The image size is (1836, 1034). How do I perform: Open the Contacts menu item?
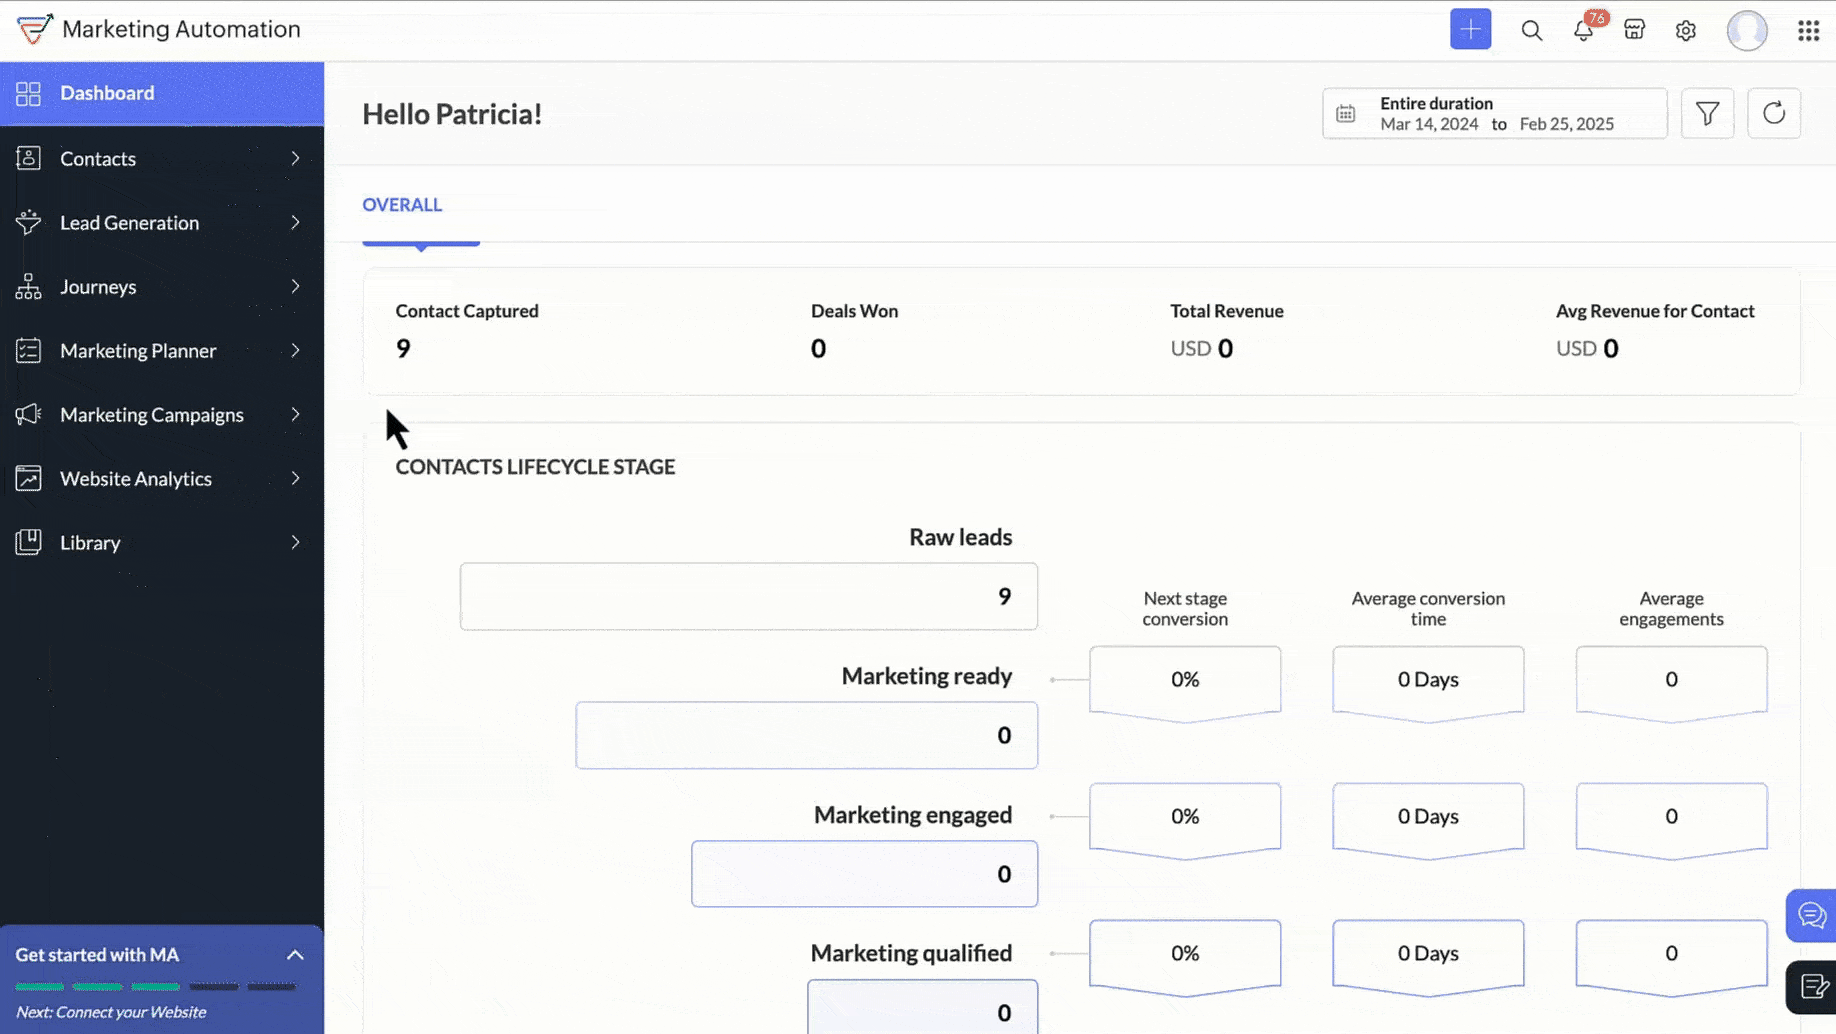pos(162,158)
